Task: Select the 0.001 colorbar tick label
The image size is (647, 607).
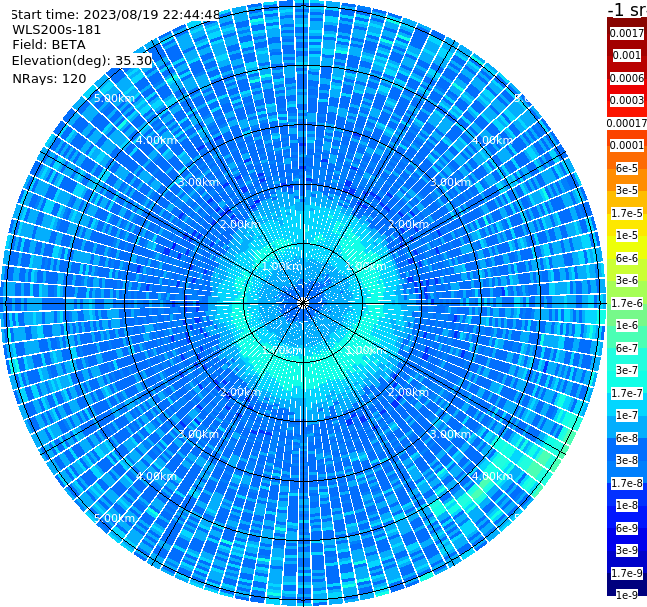Action: 627,55
